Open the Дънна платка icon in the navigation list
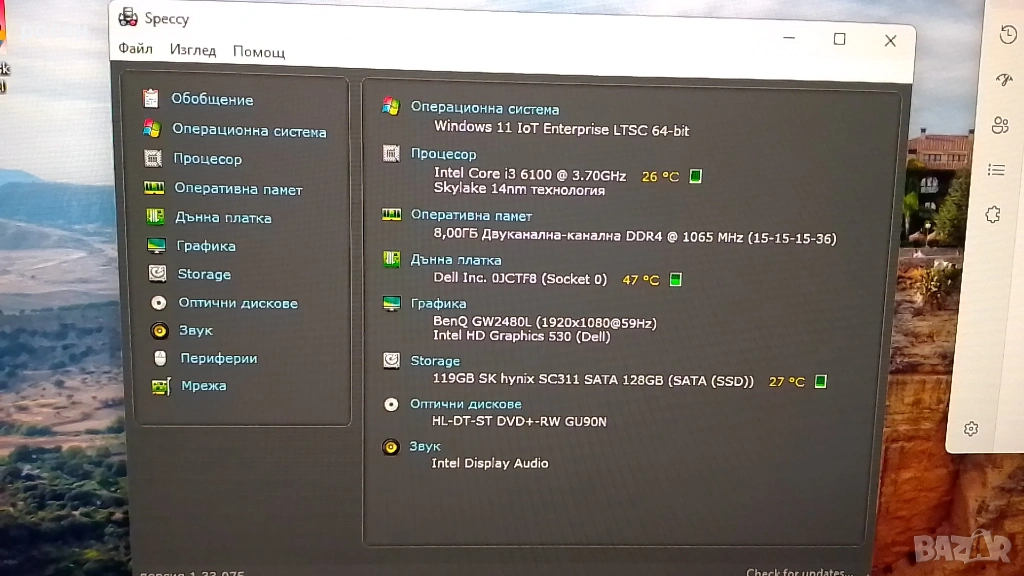The height and width of the screenshot is (576, 1024). click(x=155, y=217)
